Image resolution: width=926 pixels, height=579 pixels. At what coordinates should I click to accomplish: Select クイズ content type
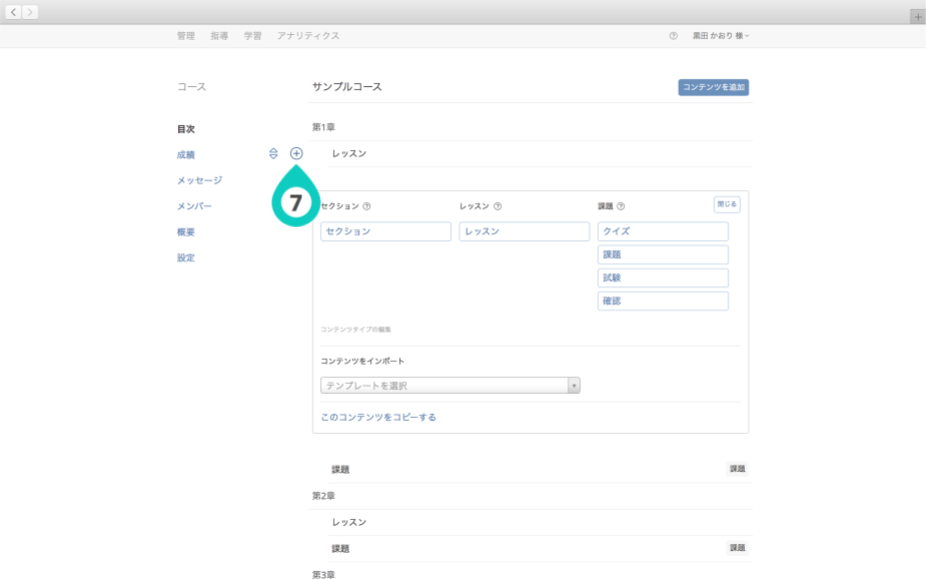[x=662, y=231]
